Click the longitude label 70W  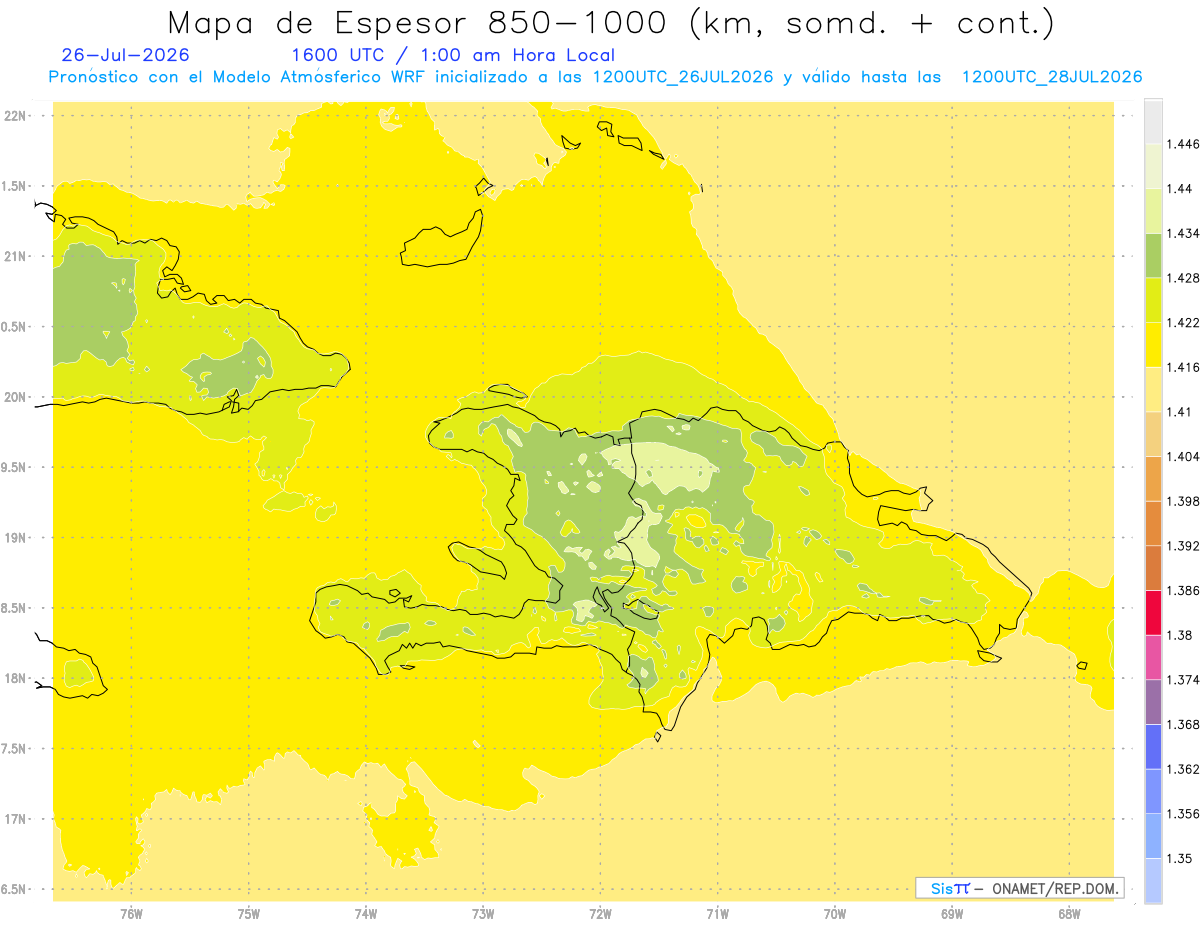835,914
